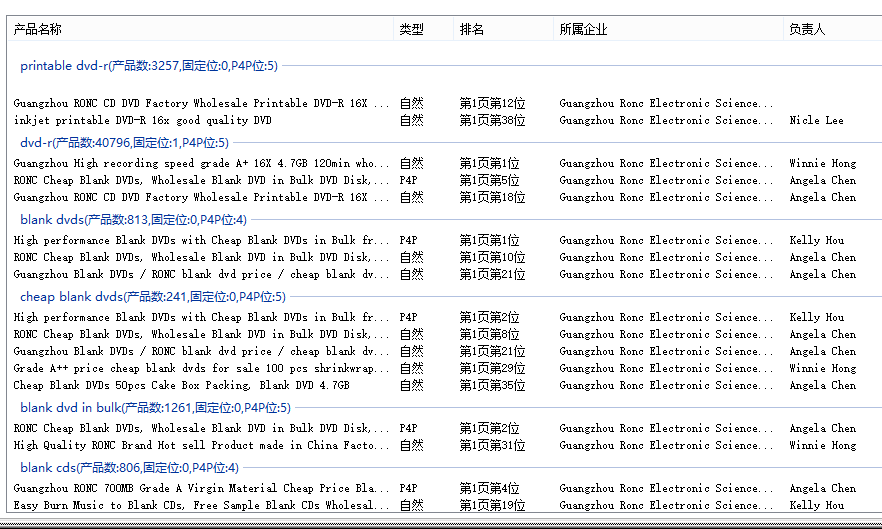Collapse the blank dvd in bulk group
The width and height of the screenshot is (882, 529).
[x=155, y=408]
